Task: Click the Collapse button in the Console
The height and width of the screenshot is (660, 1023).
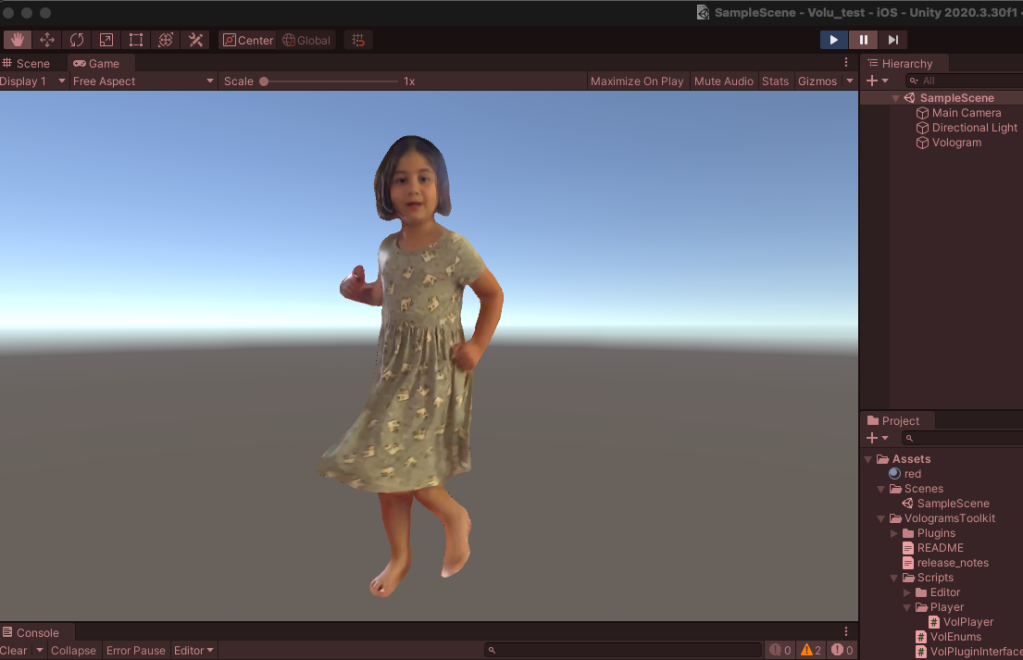Action: tap(73, 650)
